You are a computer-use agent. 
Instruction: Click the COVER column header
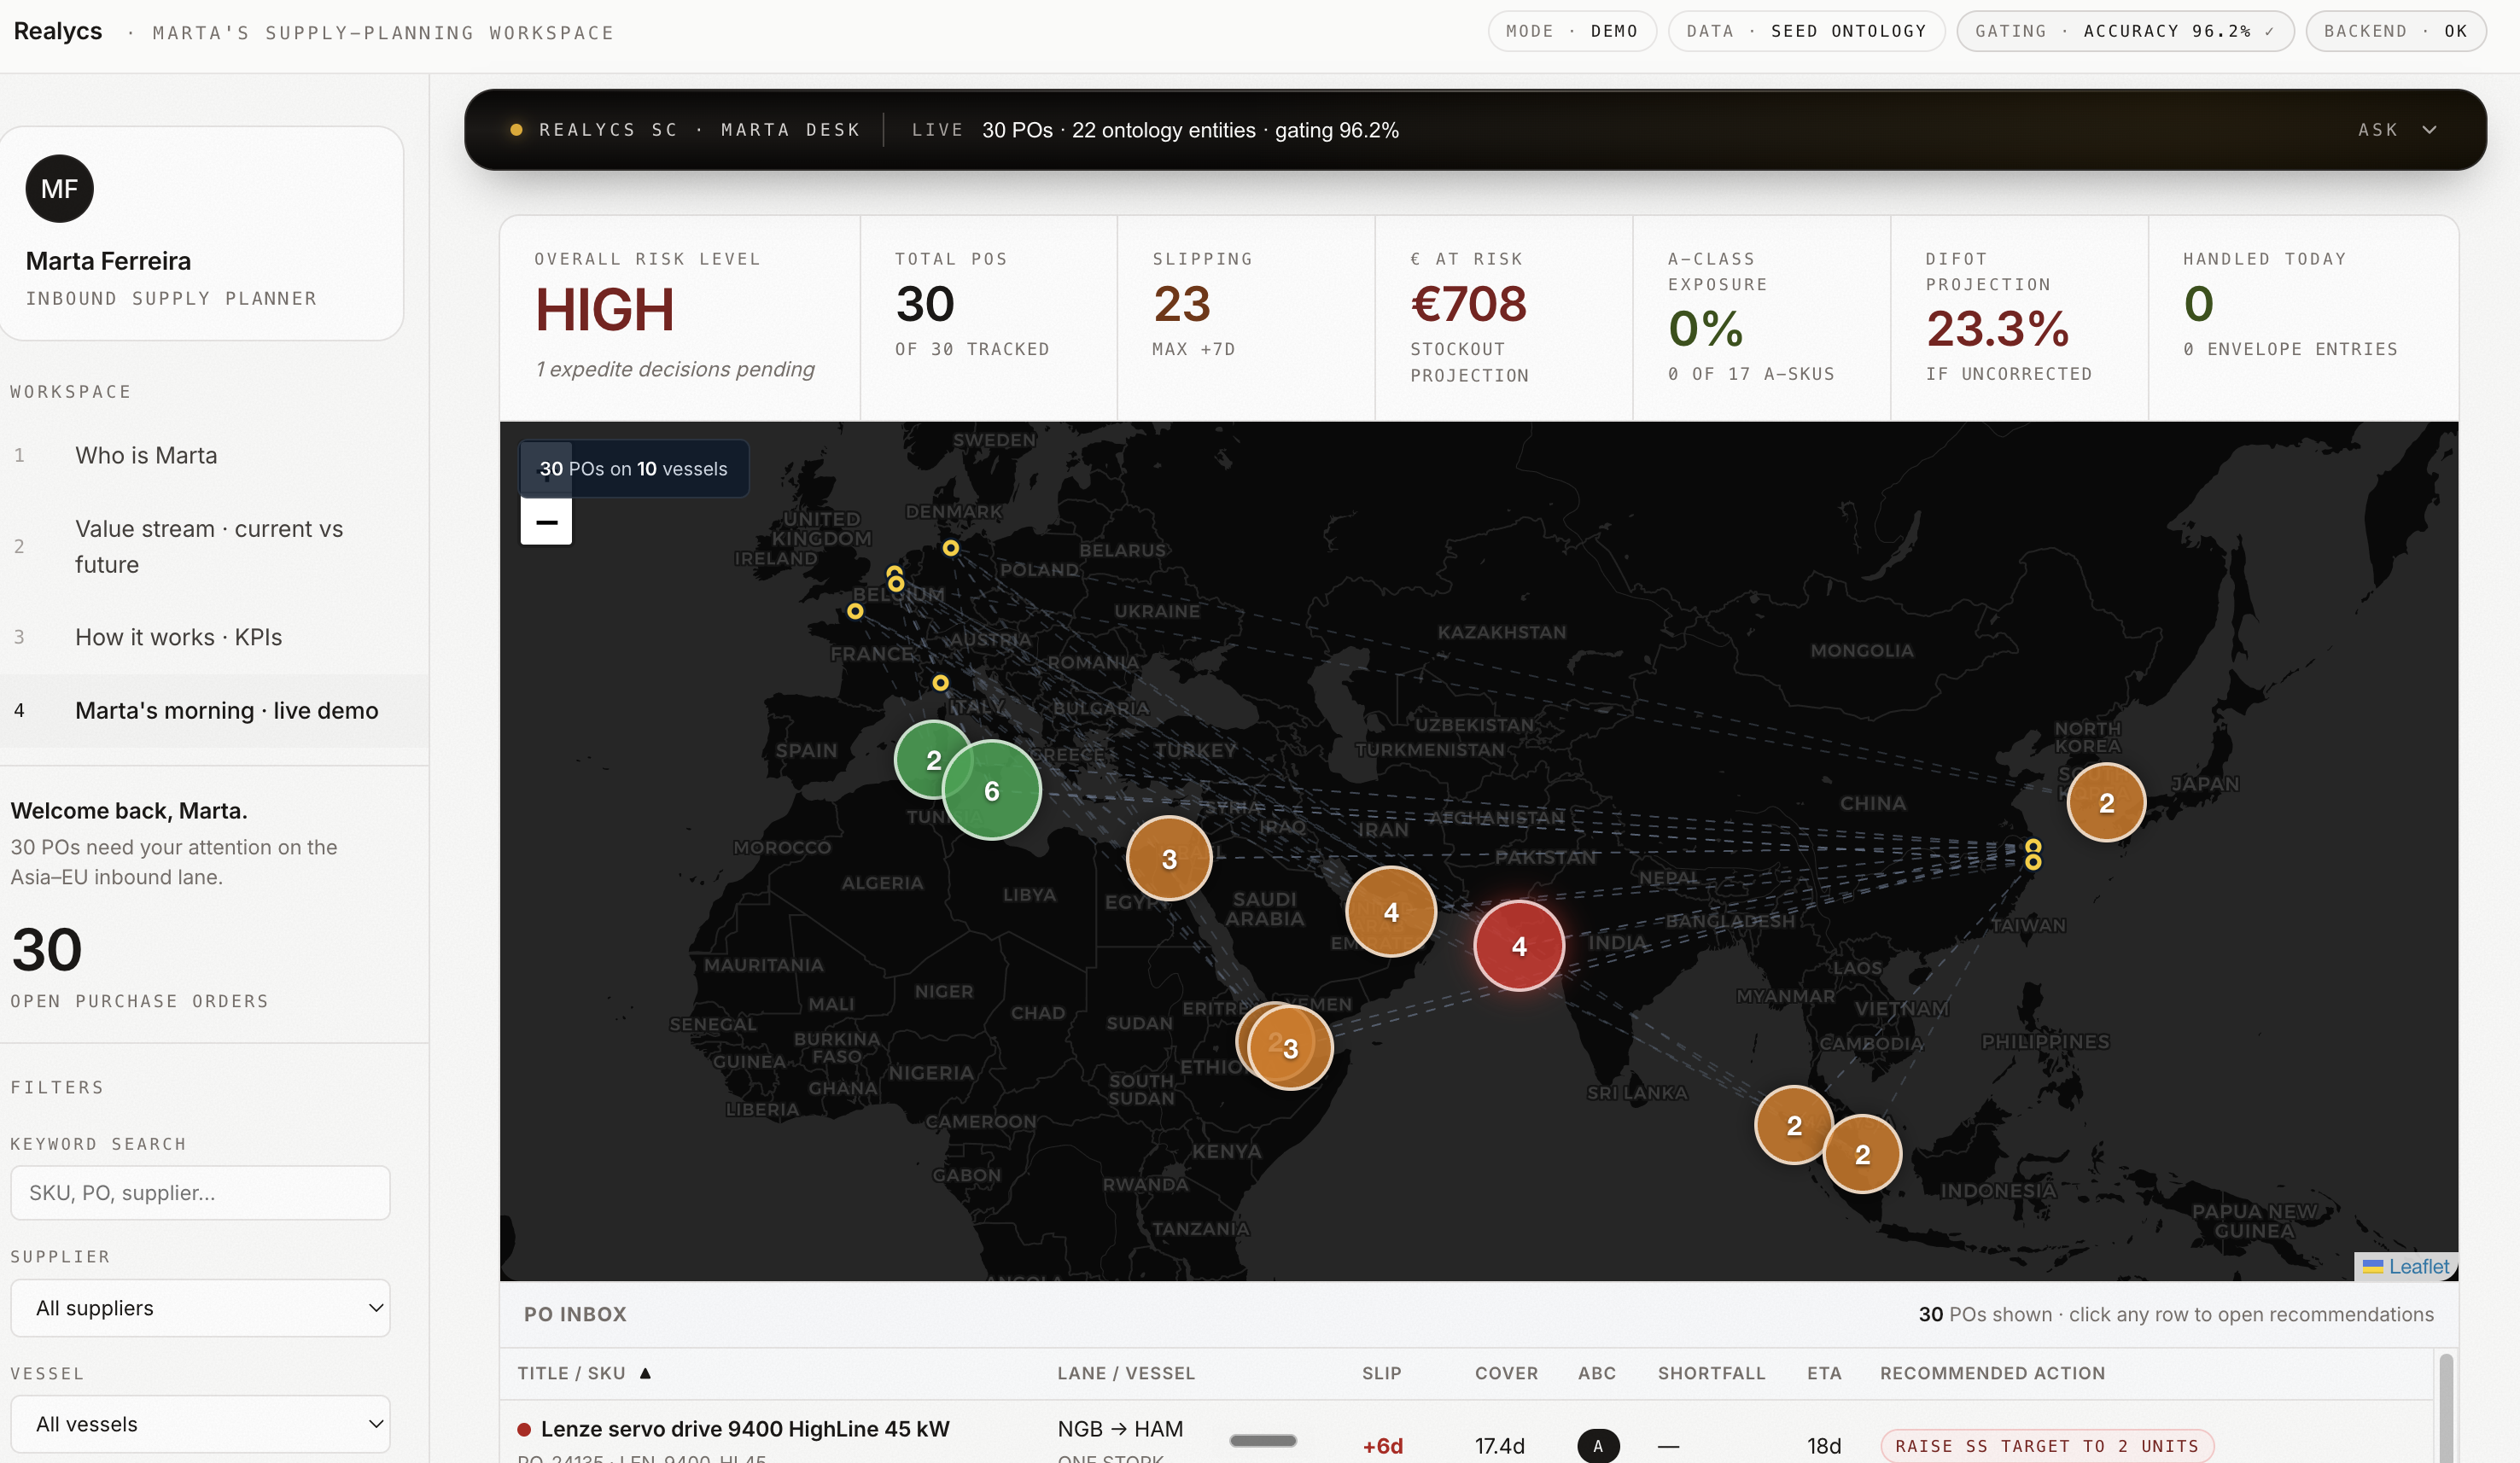coord(1506,1373)
